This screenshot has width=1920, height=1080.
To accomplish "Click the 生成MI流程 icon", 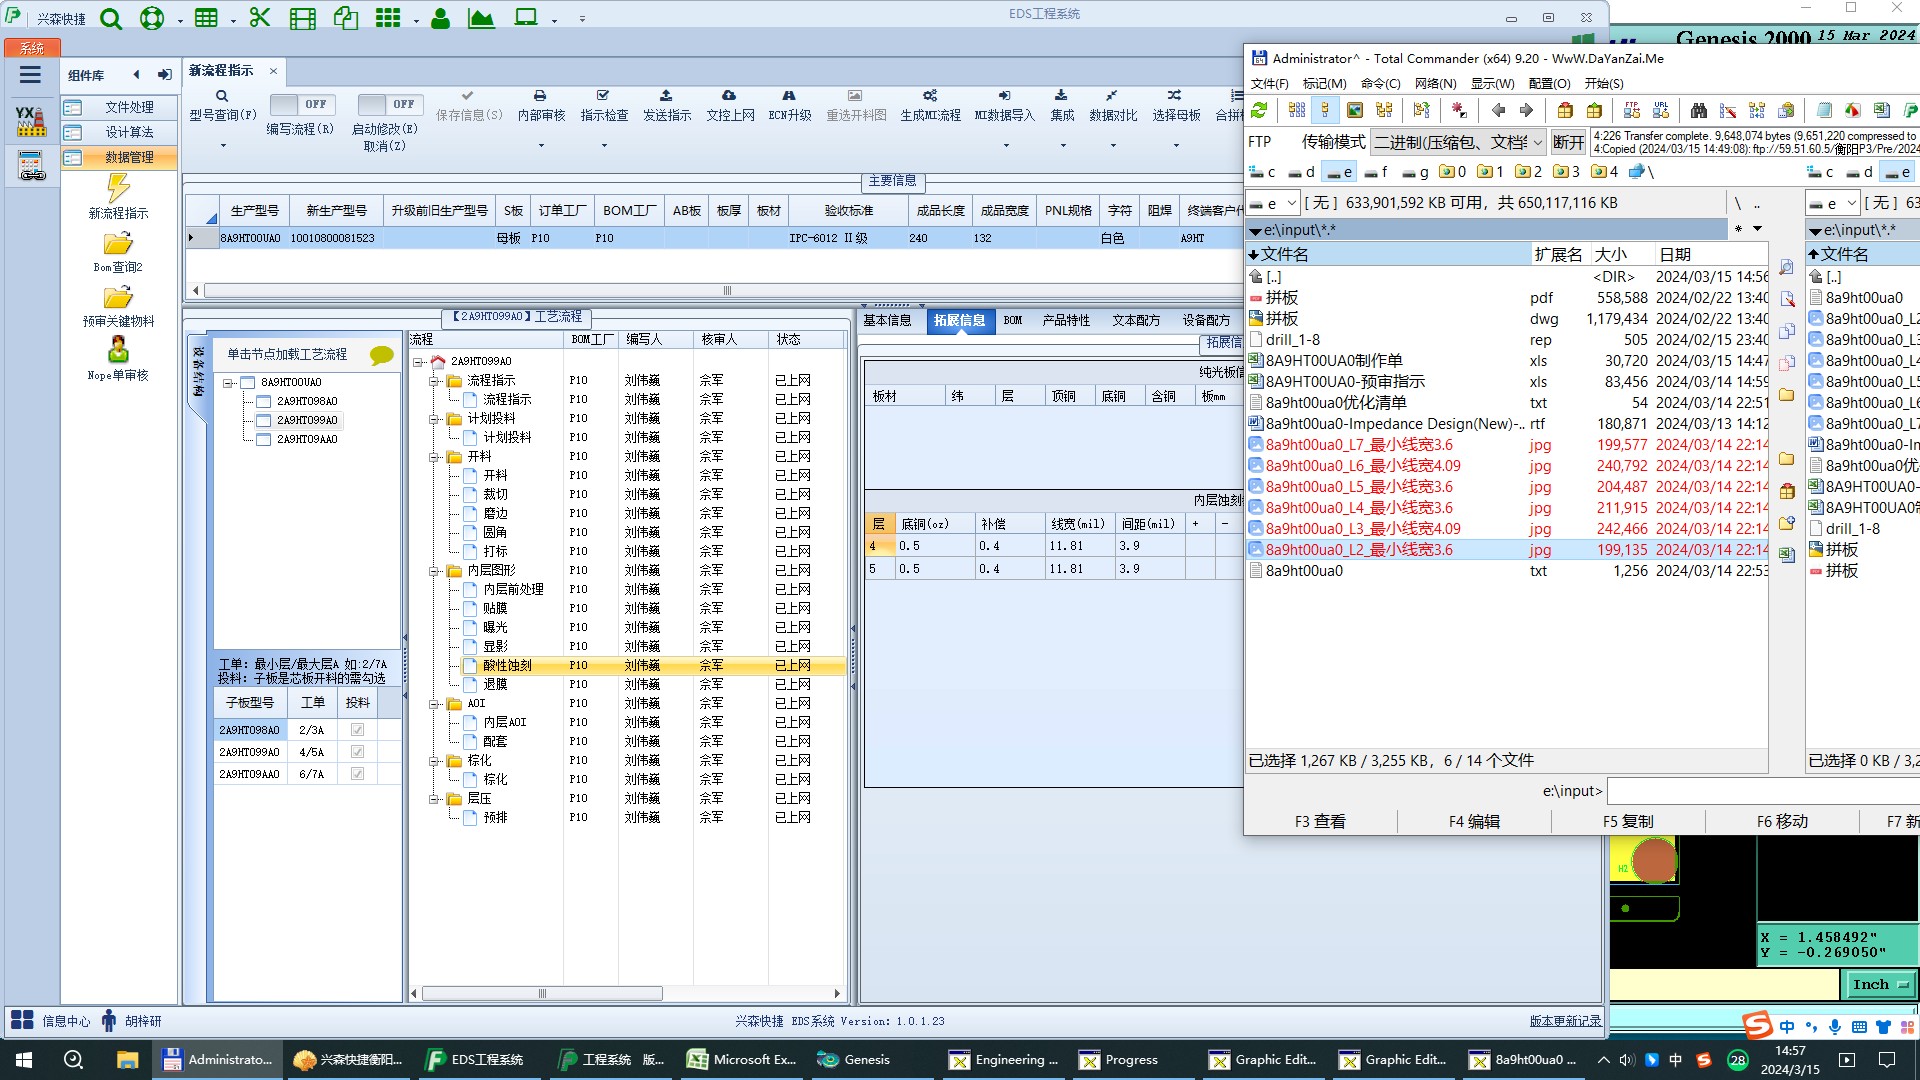I will pos(930,96).
